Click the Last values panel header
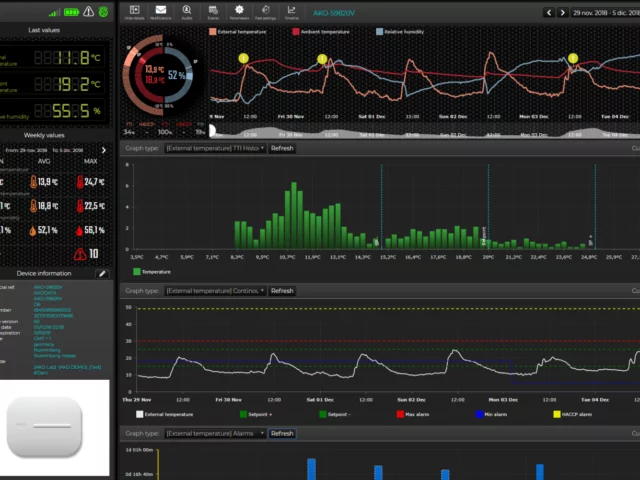640x480 pixels. (44, 30)
